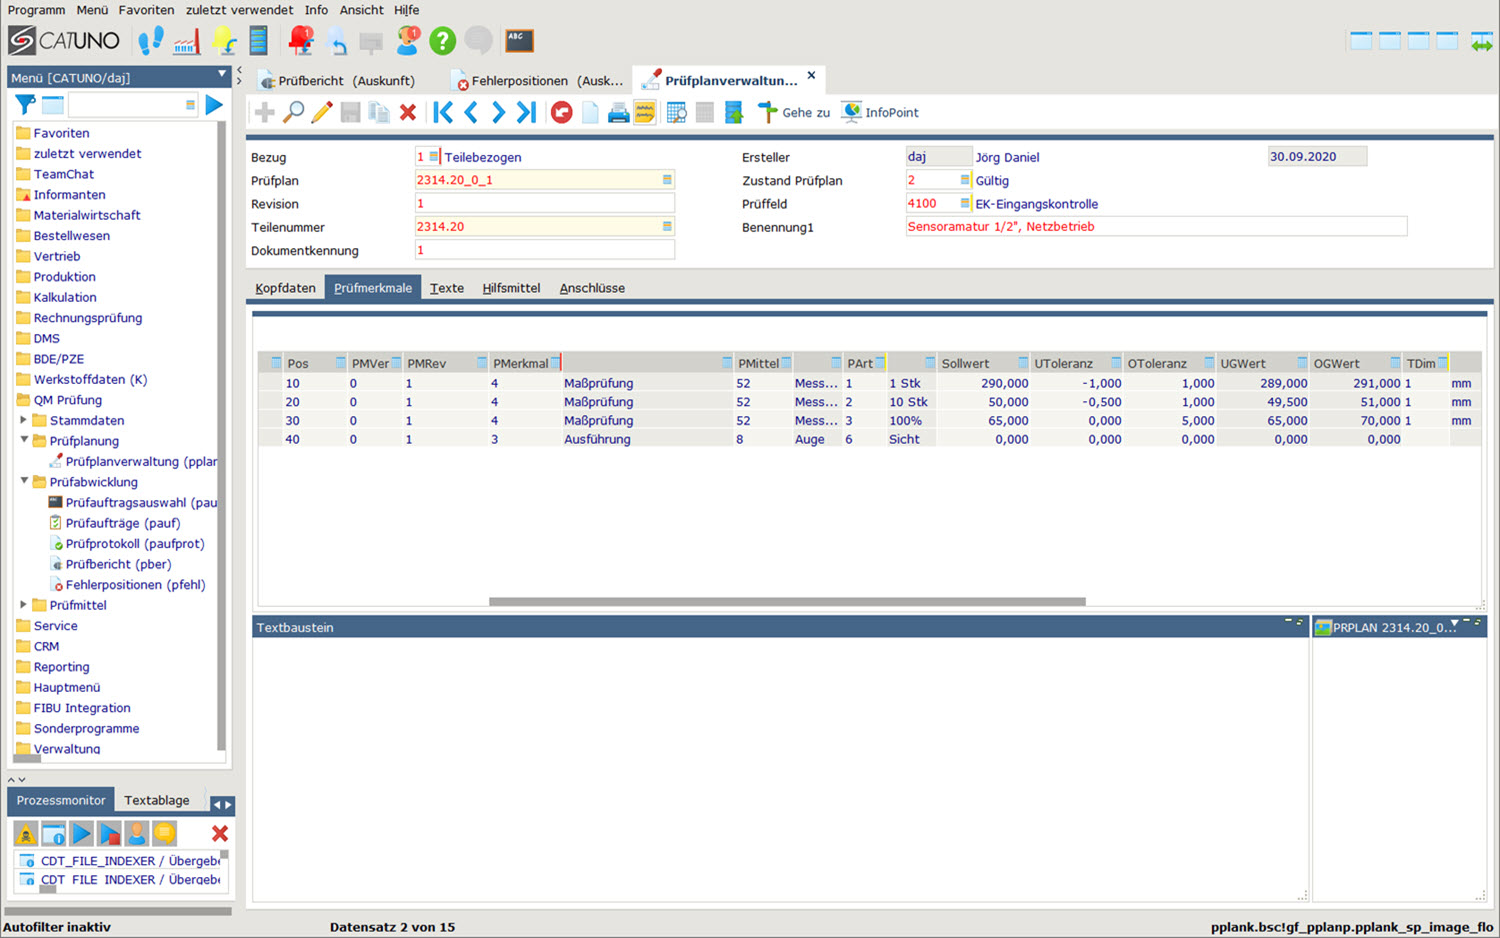Open the Zustand Prüfplan dropdown list
This screenshot has width=1500, height=938.
pyautogui.click(x=964, y=180)
